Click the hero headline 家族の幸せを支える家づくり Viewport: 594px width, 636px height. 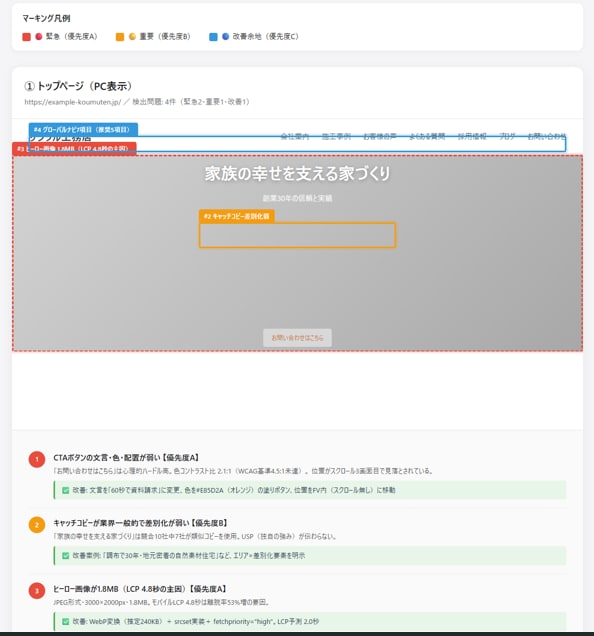tap(297, 174)
